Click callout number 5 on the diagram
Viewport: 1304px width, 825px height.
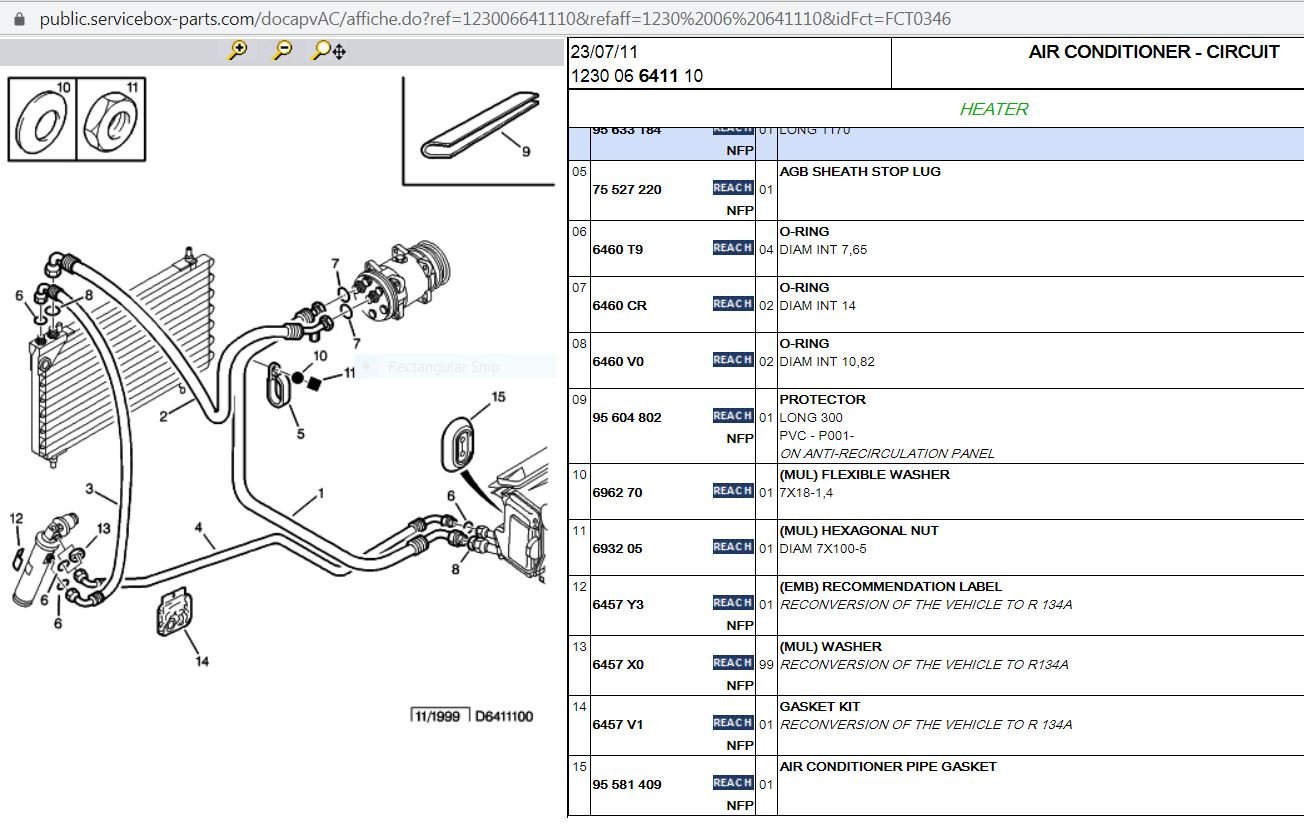tap(300, 434)
